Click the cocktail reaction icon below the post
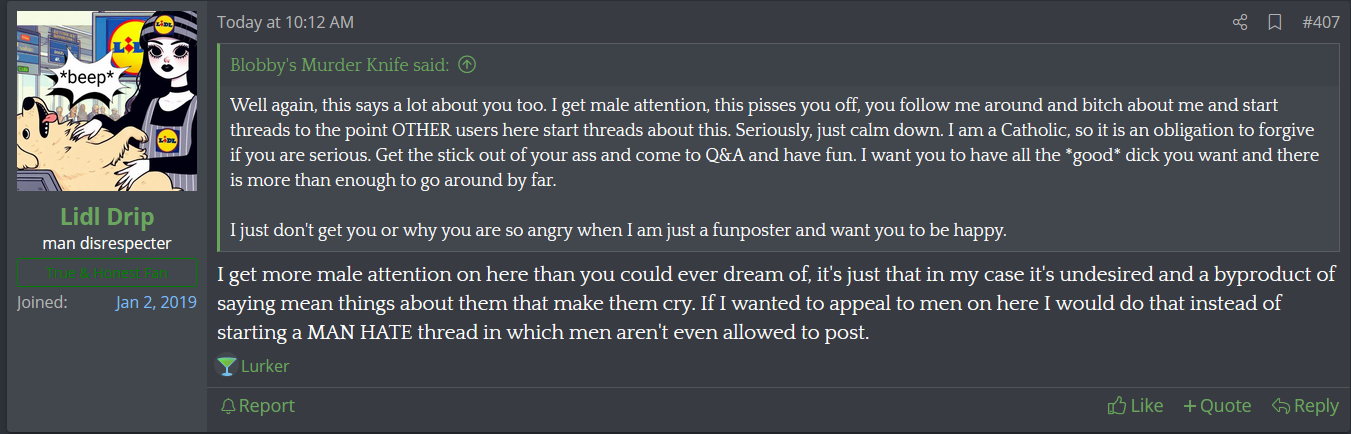 click(226, 366)
